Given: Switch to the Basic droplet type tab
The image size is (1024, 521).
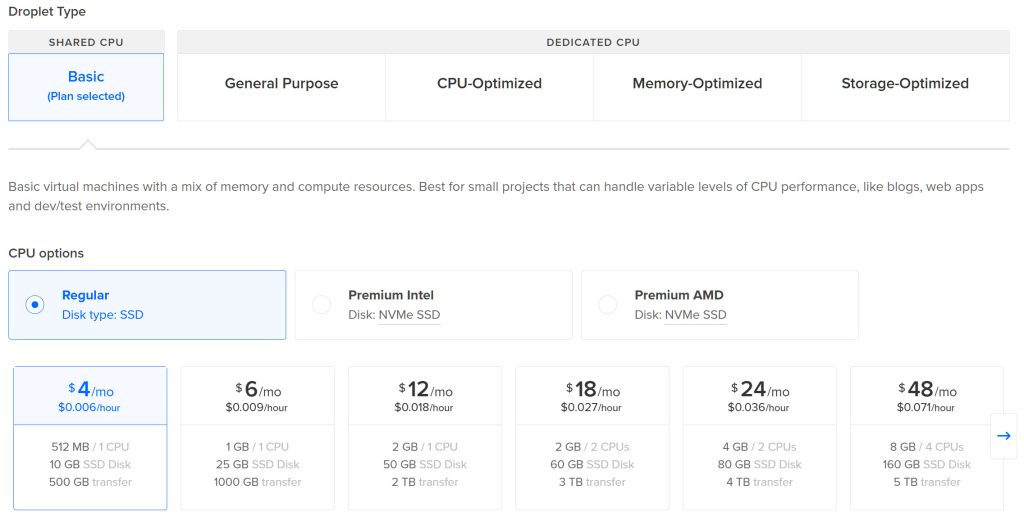Looking at the screenshot, I should coord(86,86).
